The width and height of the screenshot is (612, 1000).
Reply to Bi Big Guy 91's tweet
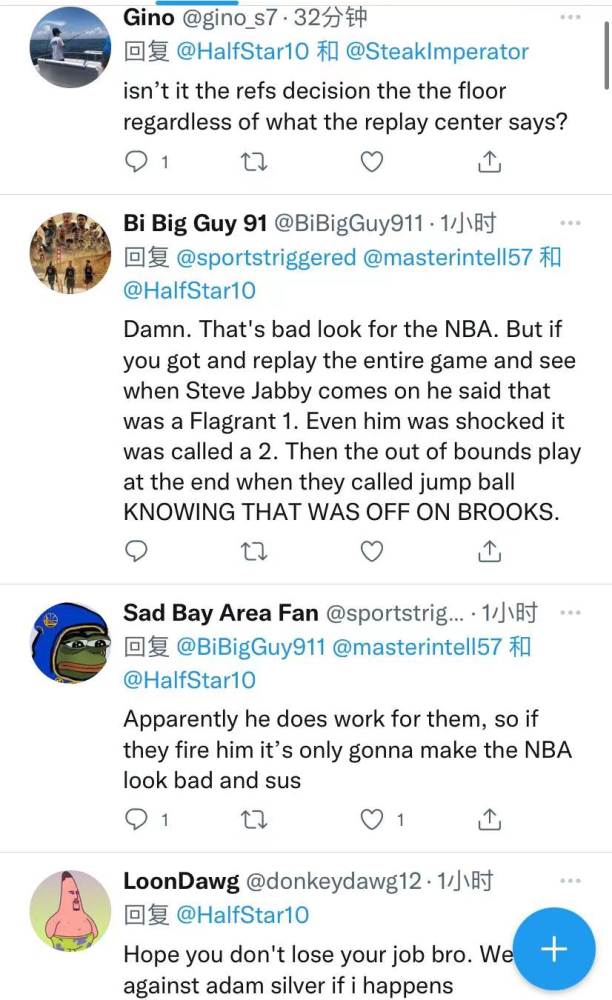[137, 550]
